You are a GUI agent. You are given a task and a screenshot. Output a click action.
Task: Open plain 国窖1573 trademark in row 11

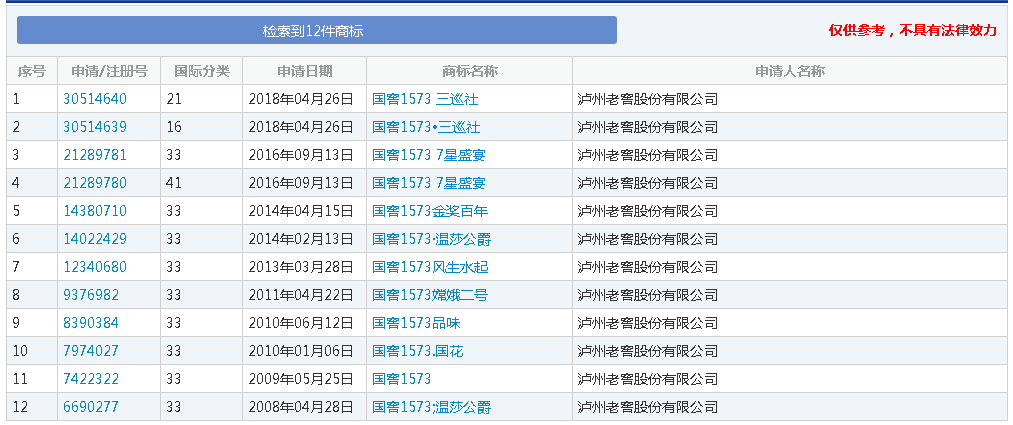click(x=401, y=379)
